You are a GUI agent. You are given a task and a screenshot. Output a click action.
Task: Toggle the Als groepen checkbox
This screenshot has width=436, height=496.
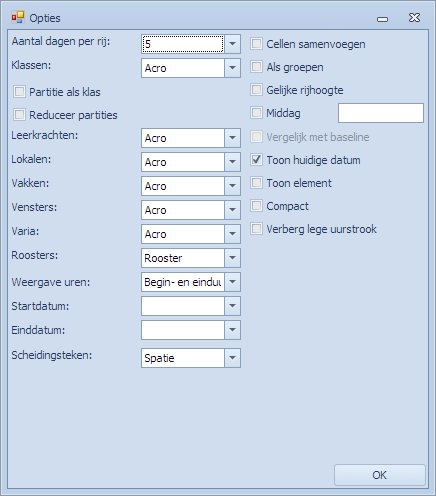256,67
